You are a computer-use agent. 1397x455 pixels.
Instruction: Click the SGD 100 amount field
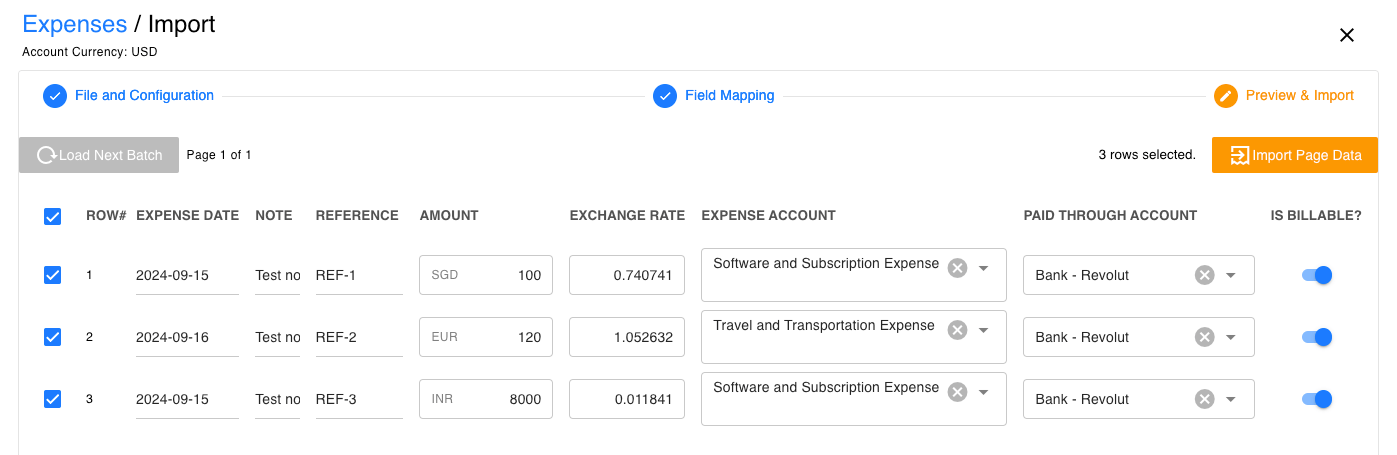486,275
